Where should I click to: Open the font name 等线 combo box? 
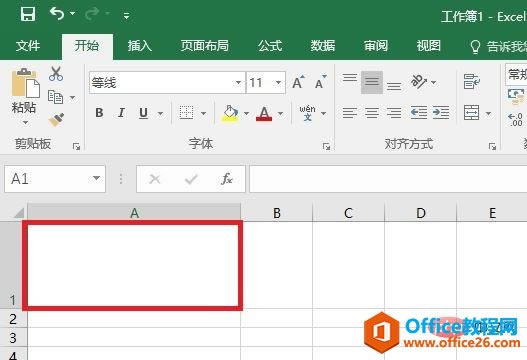click(x=167, y=82)
